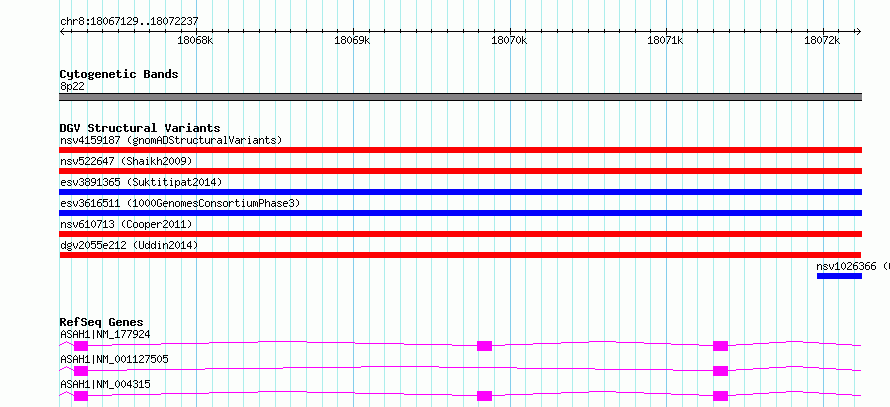Screen dimensions: 890x407
Task: Click the right arrowhead of the ruler
Action: (x=858, y=32)
